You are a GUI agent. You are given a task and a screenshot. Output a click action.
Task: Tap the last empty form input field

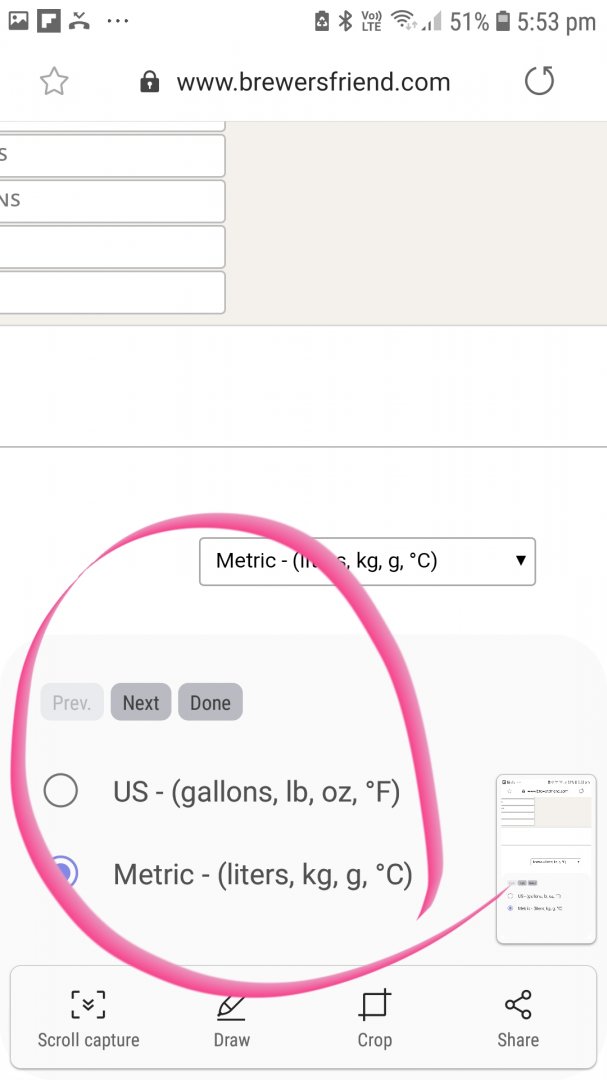[111, 292]
